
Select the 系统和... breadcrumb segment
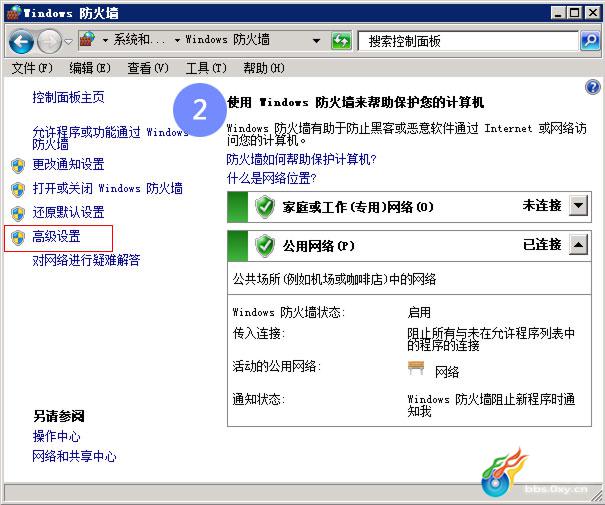pos(138,40)
